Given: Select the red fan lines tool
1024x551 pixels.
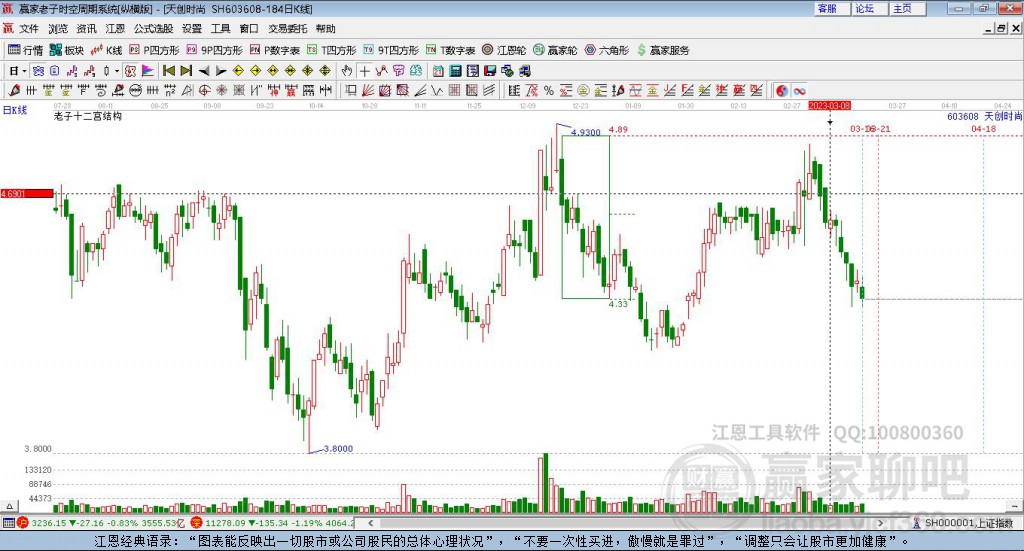Looking at the screenshot, I should point(368,90).
